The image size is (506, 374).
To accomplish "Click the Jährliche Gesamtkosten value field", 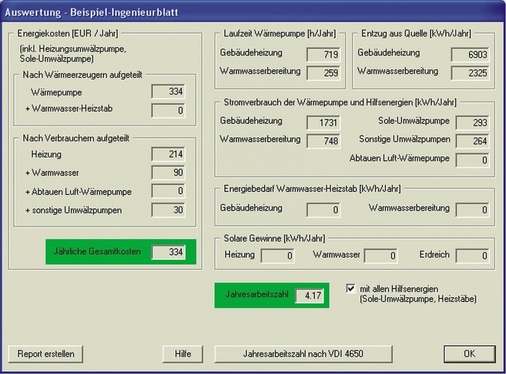I will (x=169, y=252).
